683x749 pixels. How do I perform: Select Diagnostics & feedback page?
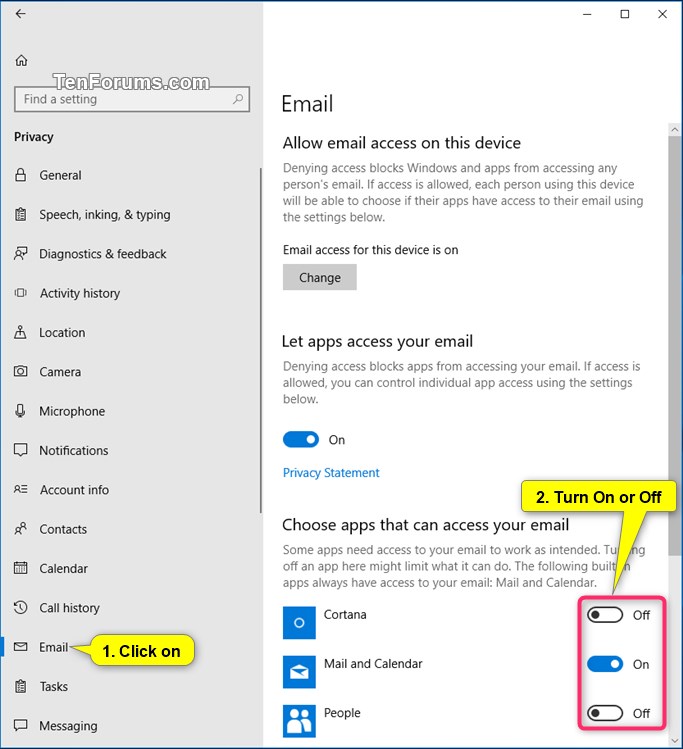(x=103, y=254)
